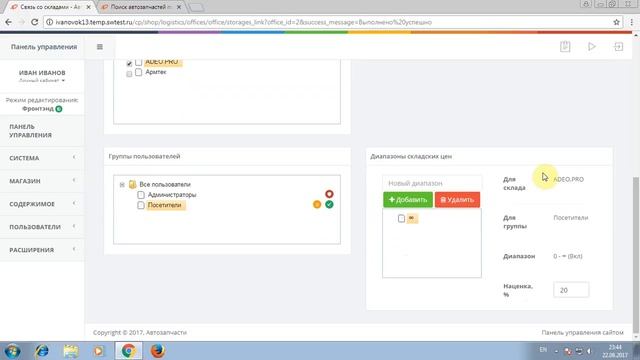Image resolution: width=640 pixels, height=360 pixels.
Task: Open Windows Explorer from taskbar
Action: tap(71, 351)
